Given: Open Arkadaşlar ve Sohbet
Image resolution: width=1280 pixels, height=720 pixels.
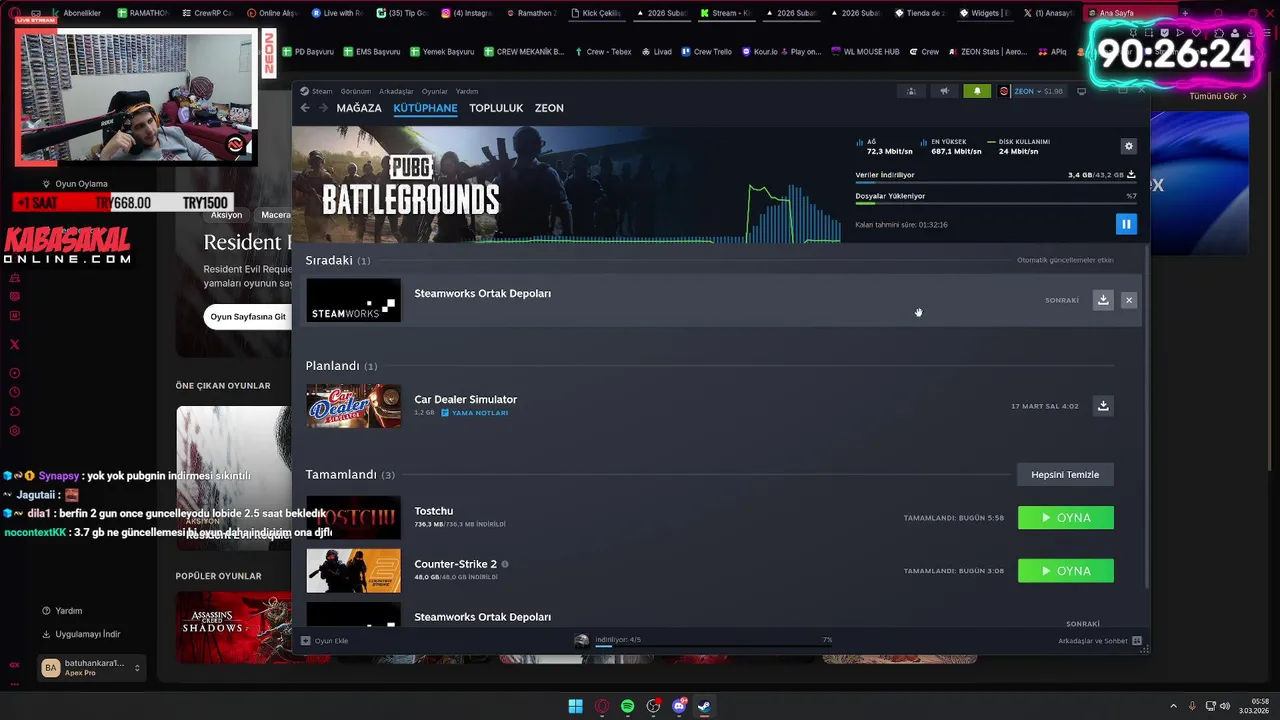Looking at the screenshot, I should 1100,640.
